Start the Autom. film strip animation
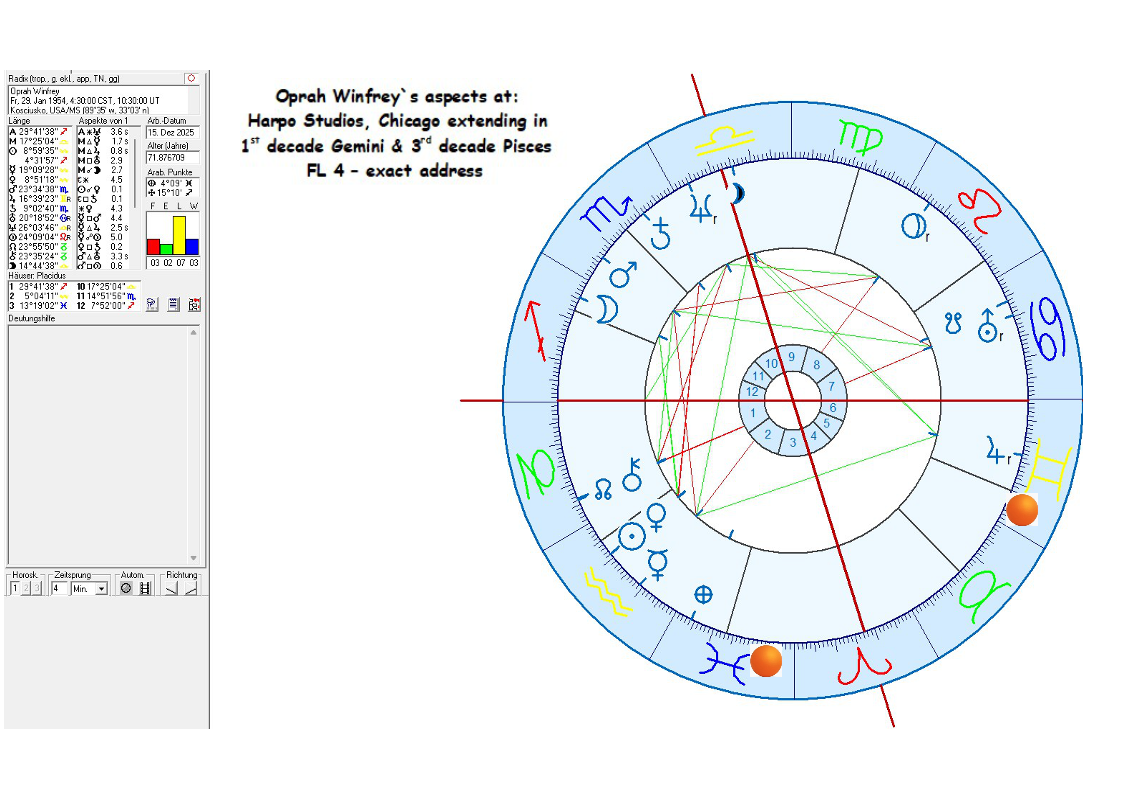This screenshot has height=794, width=1123. coord(144,589)
